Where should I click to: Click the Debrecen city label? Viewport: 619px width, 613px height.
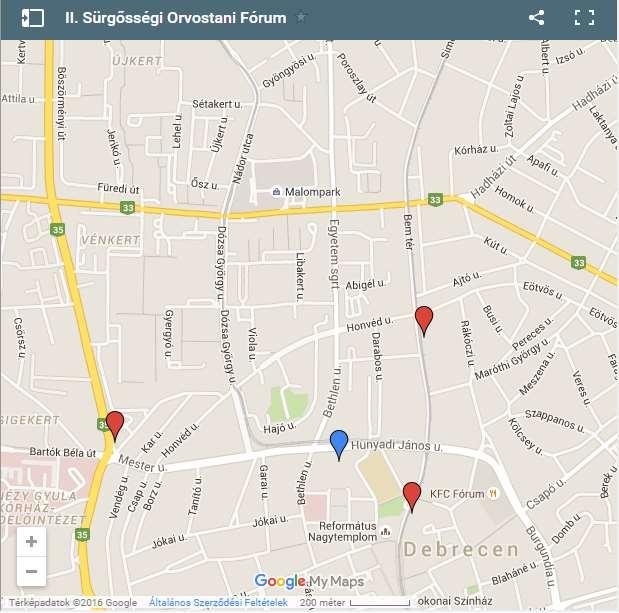coord(461,550)
